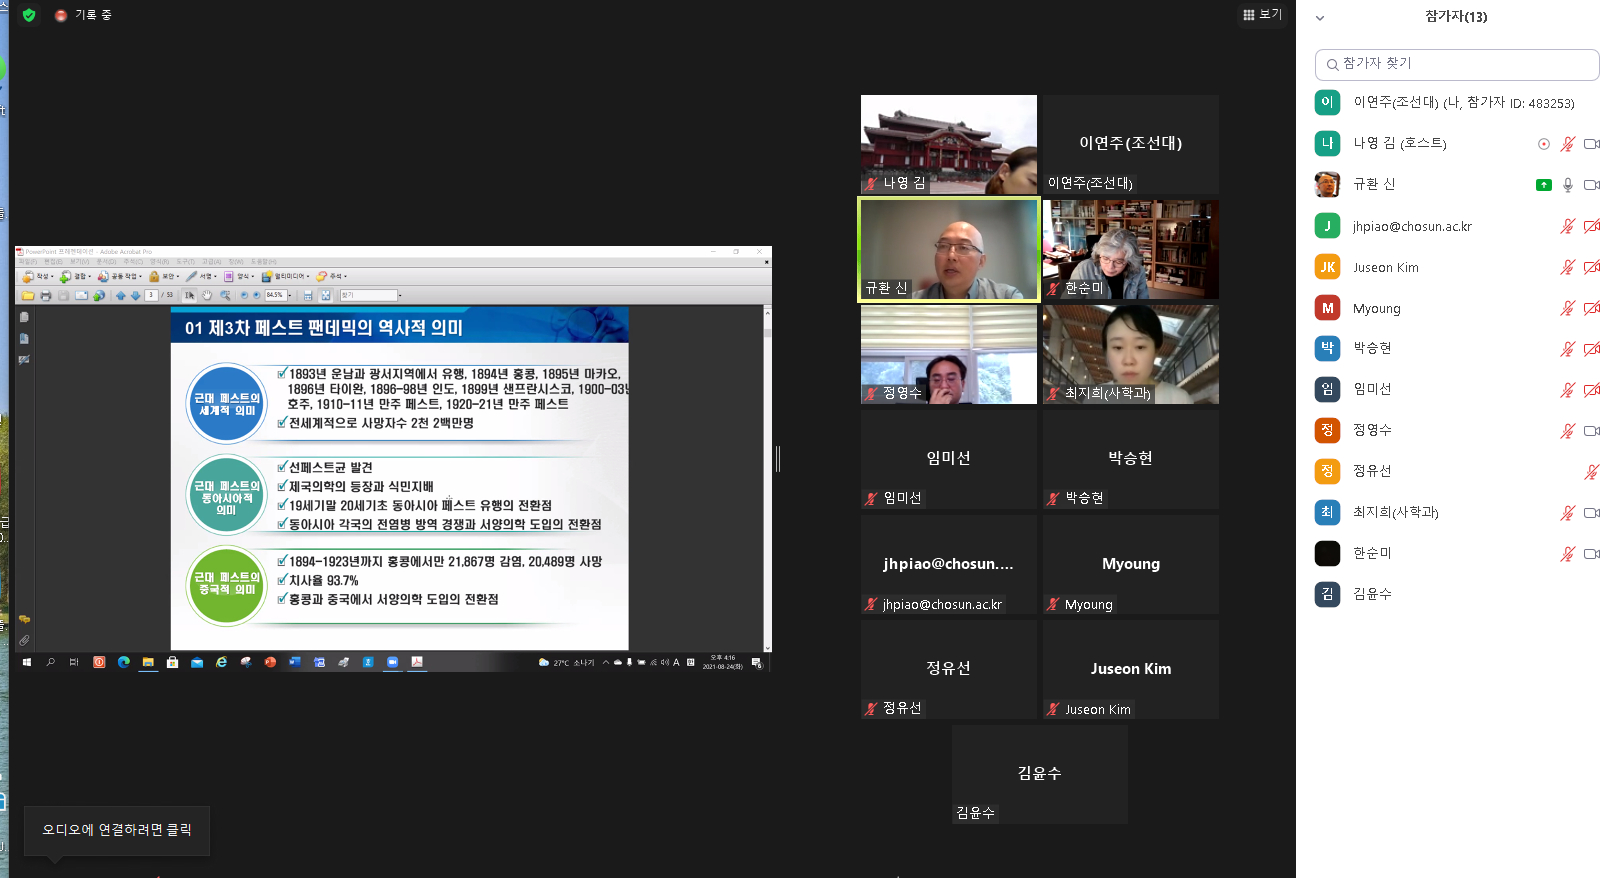The width and height of the screenshot is (1612, 878).
Task: Click 한순미's camera icon in participant list
Action: pyautogui.click(x=1591, y=554)
